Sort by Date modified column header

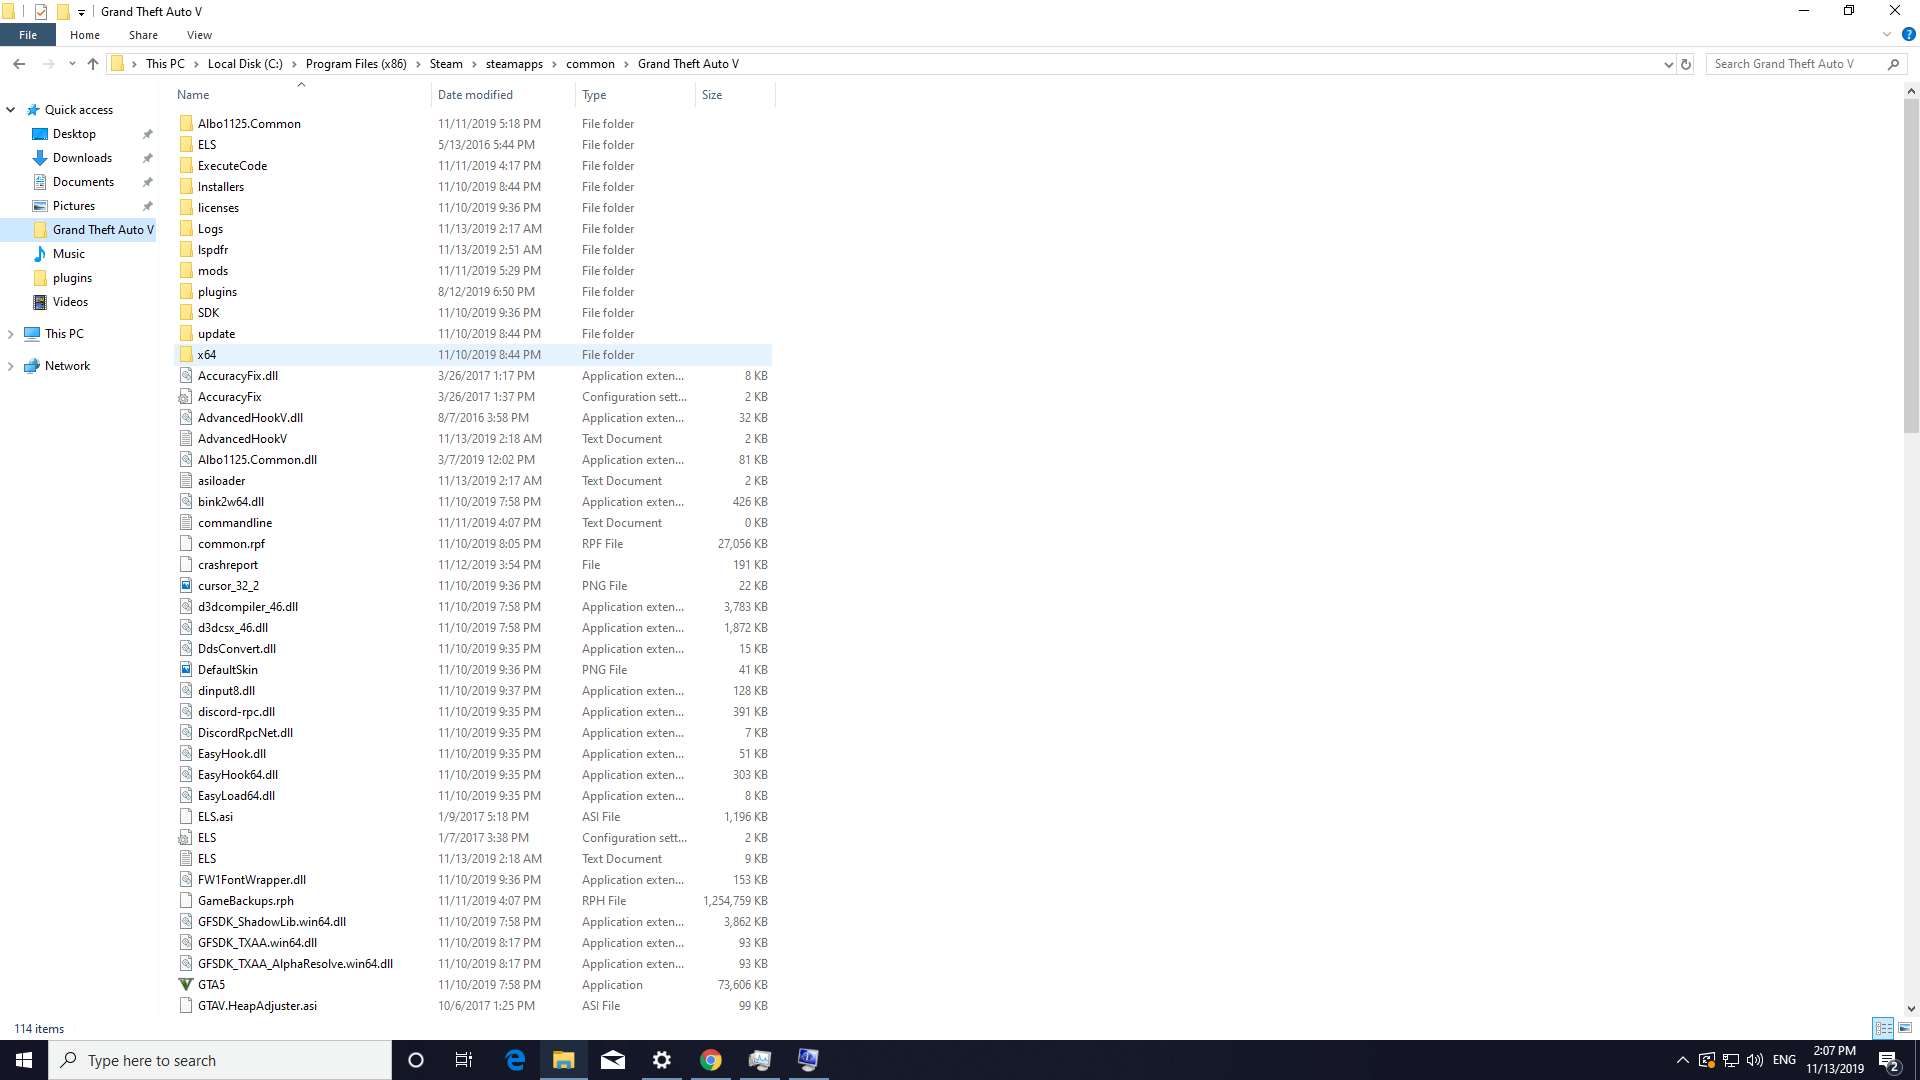click(x=475, y=95)
